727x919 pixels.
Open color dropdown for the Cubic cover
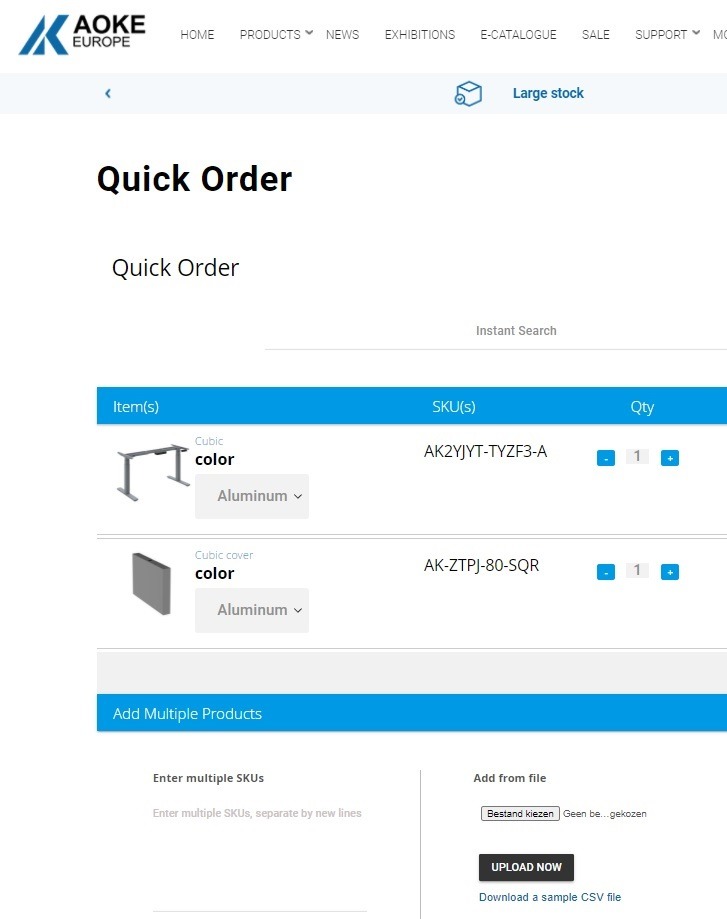click(x=252, y=610)
